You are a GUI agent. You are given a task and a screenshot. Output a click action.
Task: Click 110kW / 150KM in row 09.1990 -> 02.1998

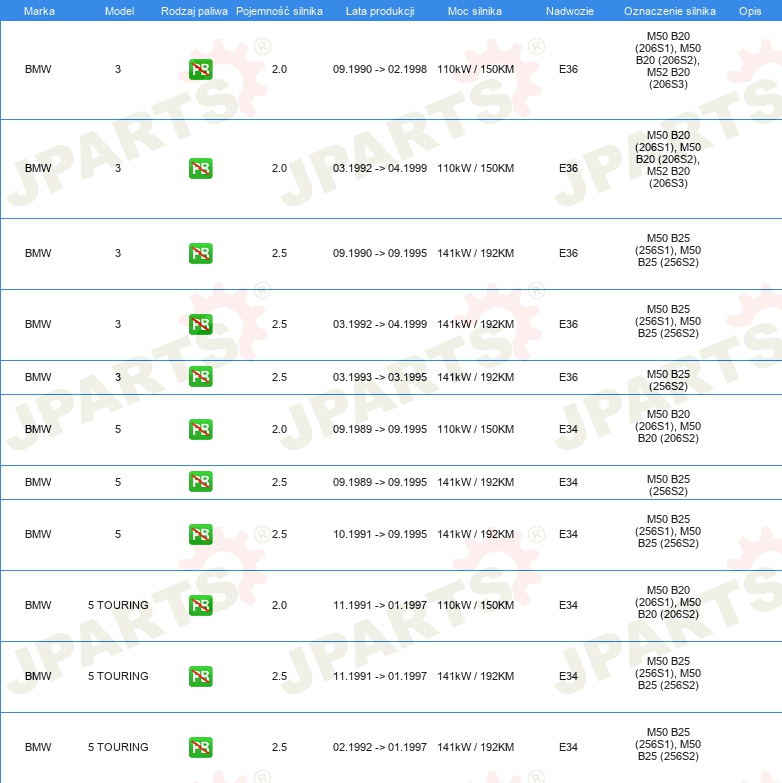pos(475,69)
